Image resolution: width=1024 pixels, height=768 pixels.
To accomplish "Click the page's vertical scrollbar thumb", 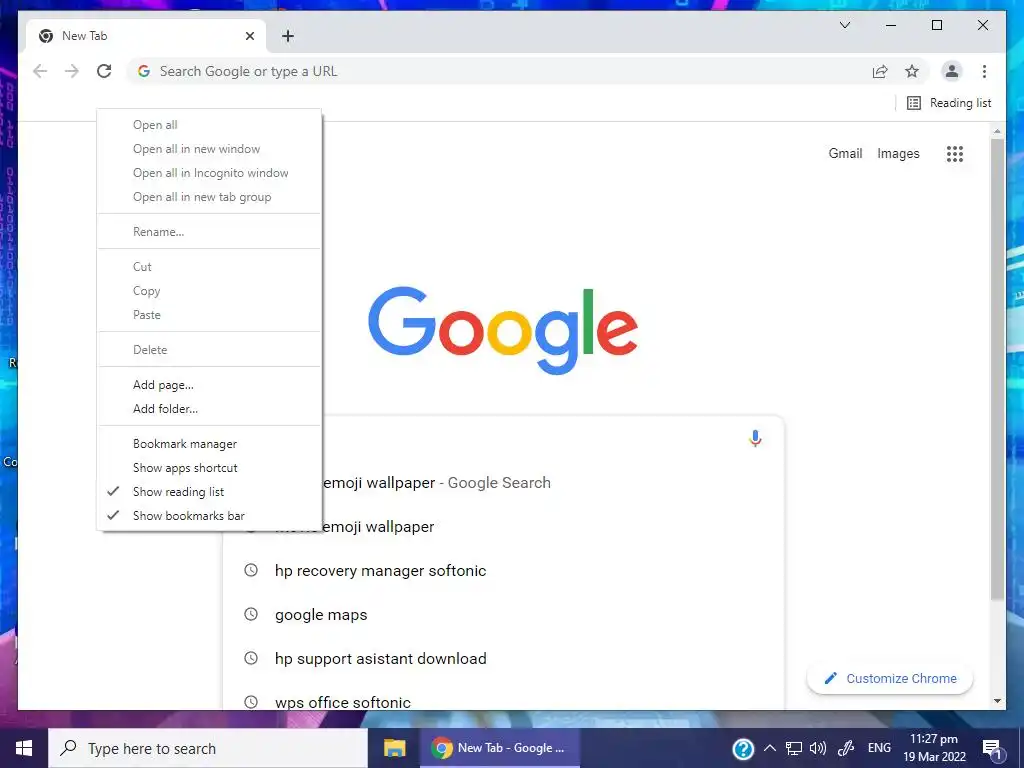I will (997, 369).
